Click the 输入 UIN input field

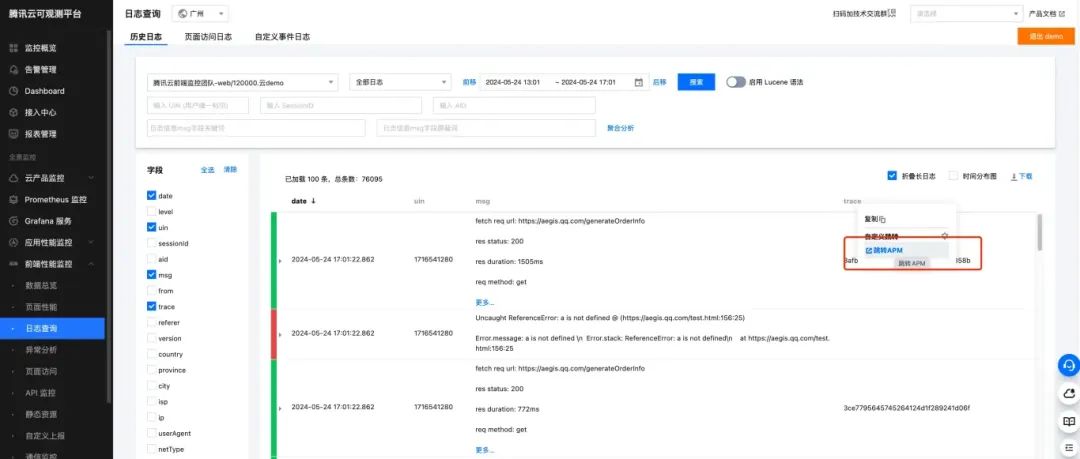[x=198, y=105]
